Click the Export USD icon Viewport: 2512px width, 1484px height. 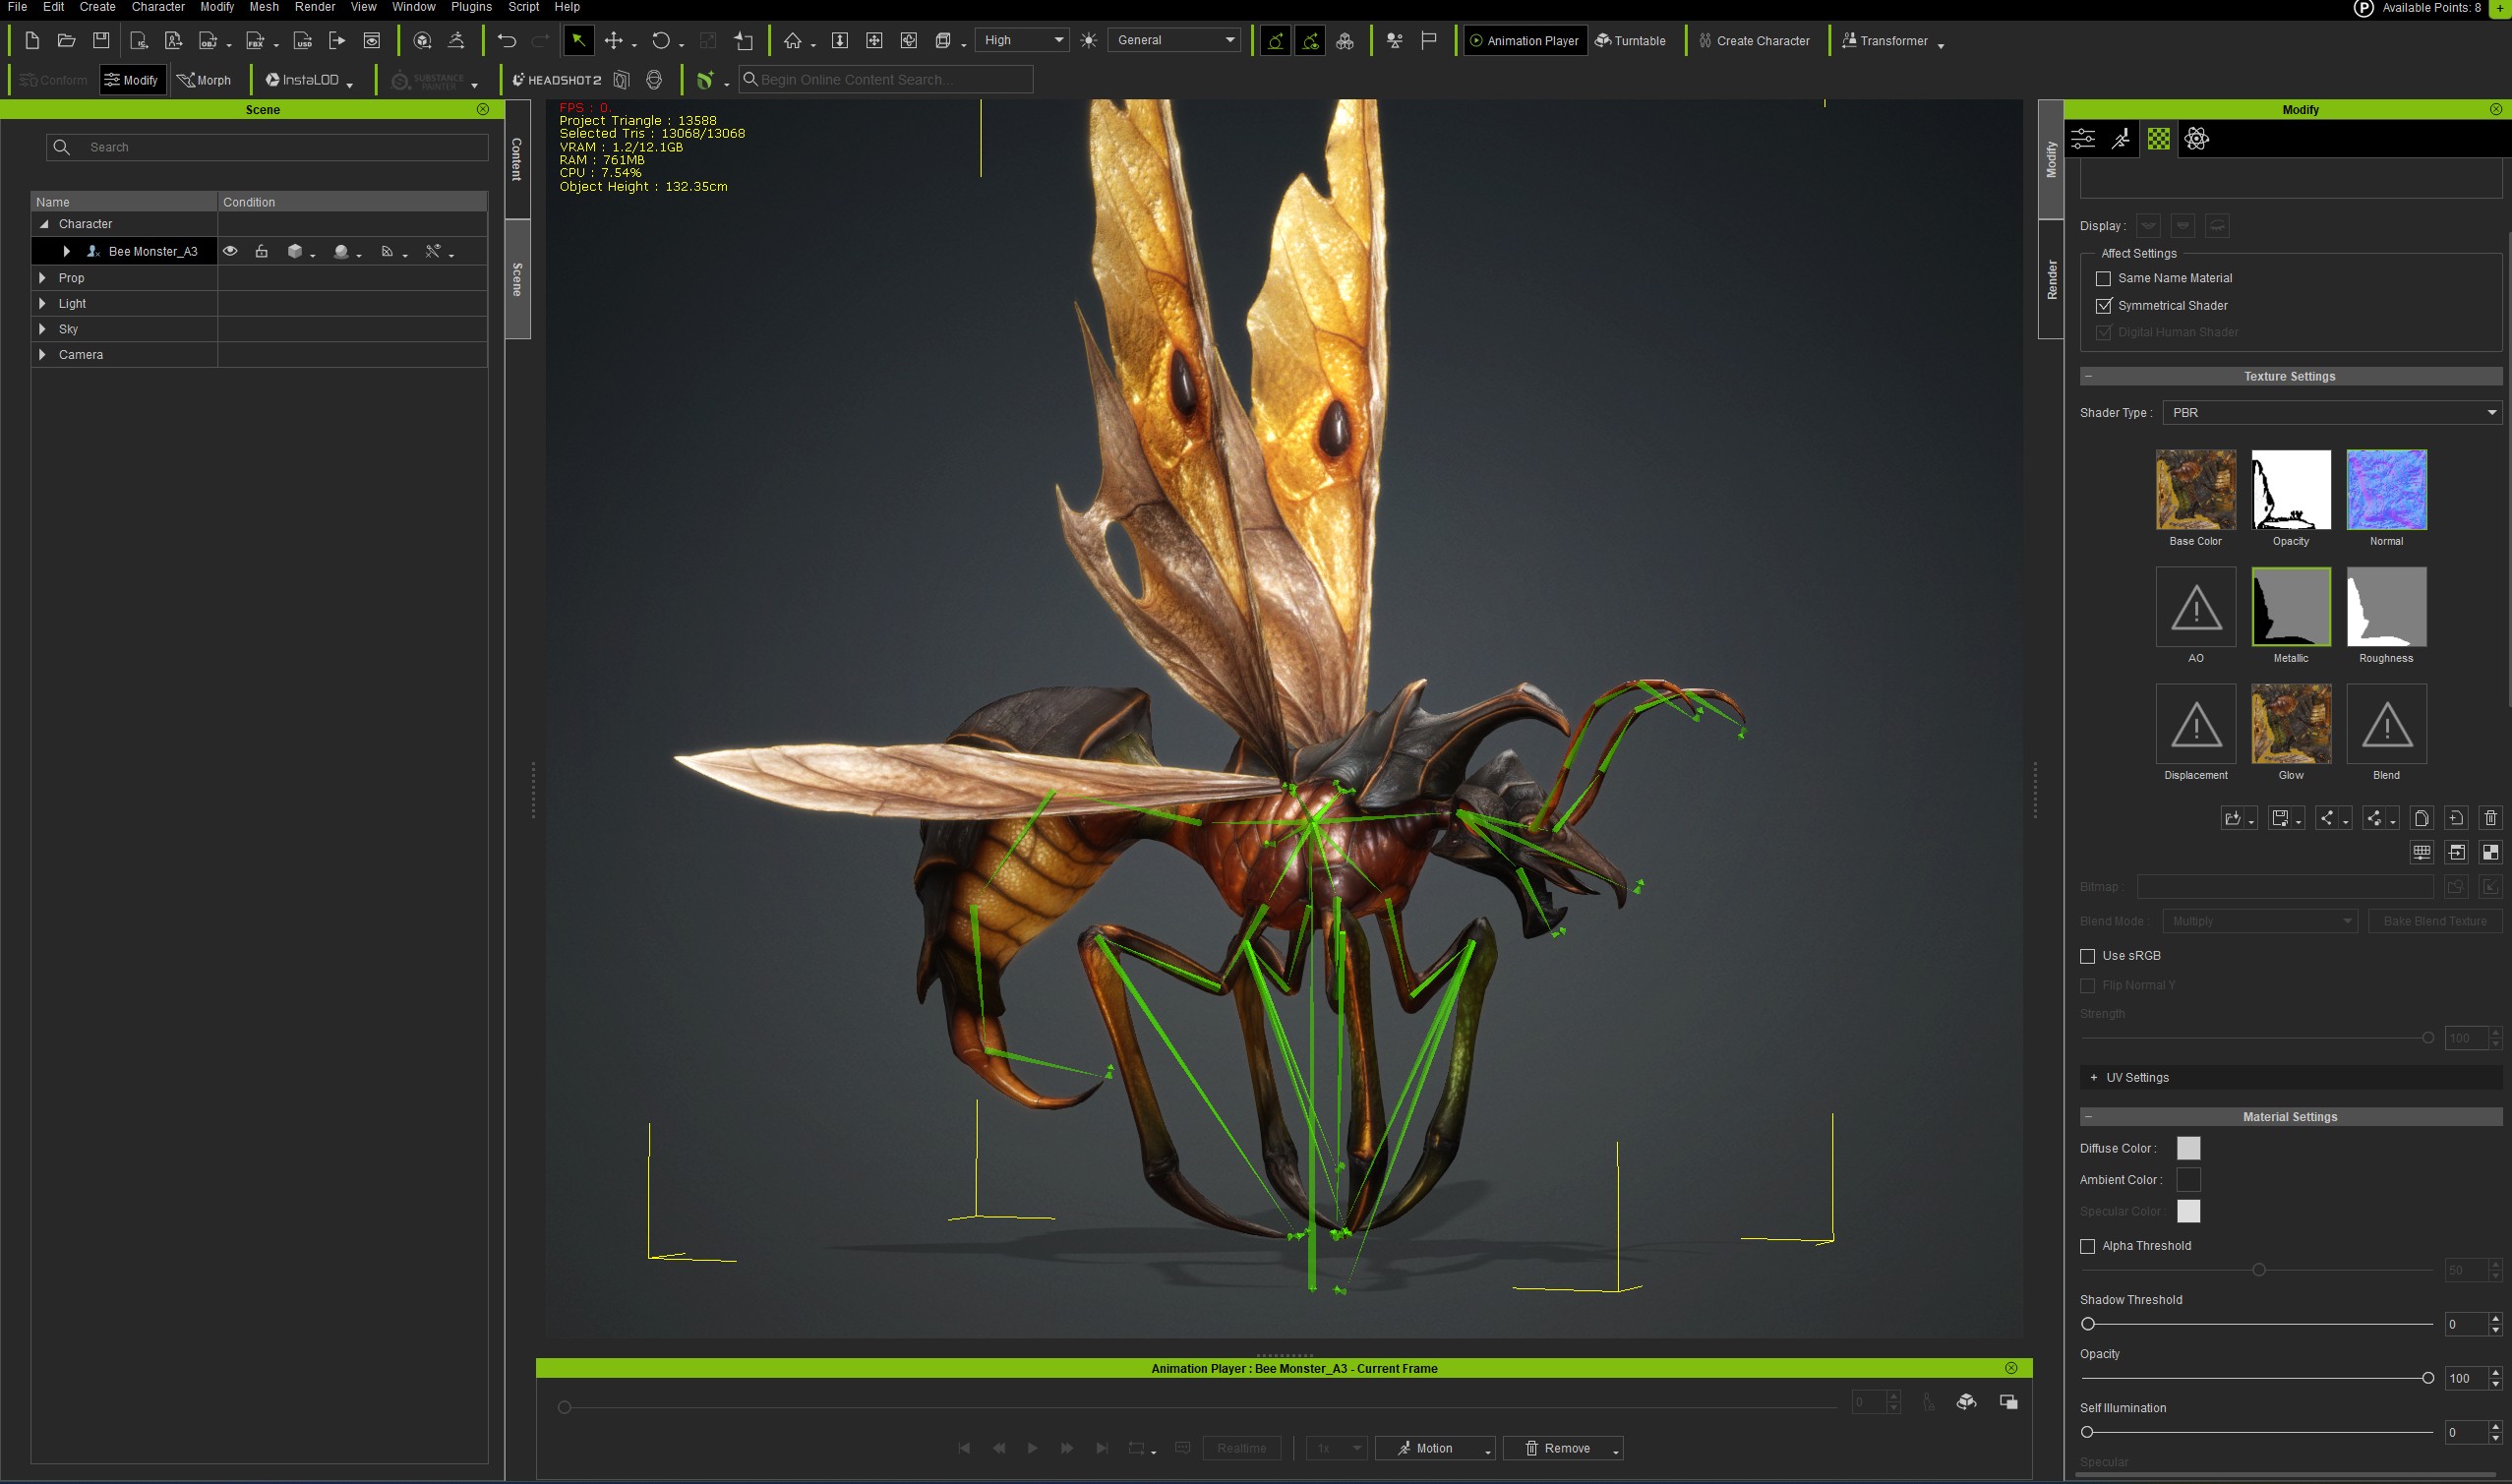302,40
